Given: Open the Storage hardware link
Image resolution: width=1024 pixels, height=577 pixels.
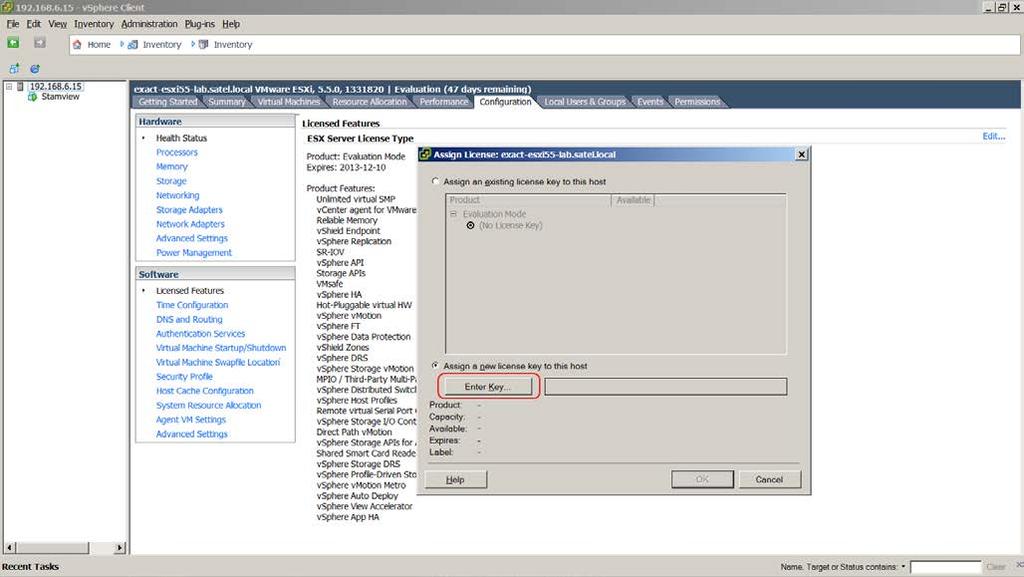Looking at the screenshot, I should [171, 181].
